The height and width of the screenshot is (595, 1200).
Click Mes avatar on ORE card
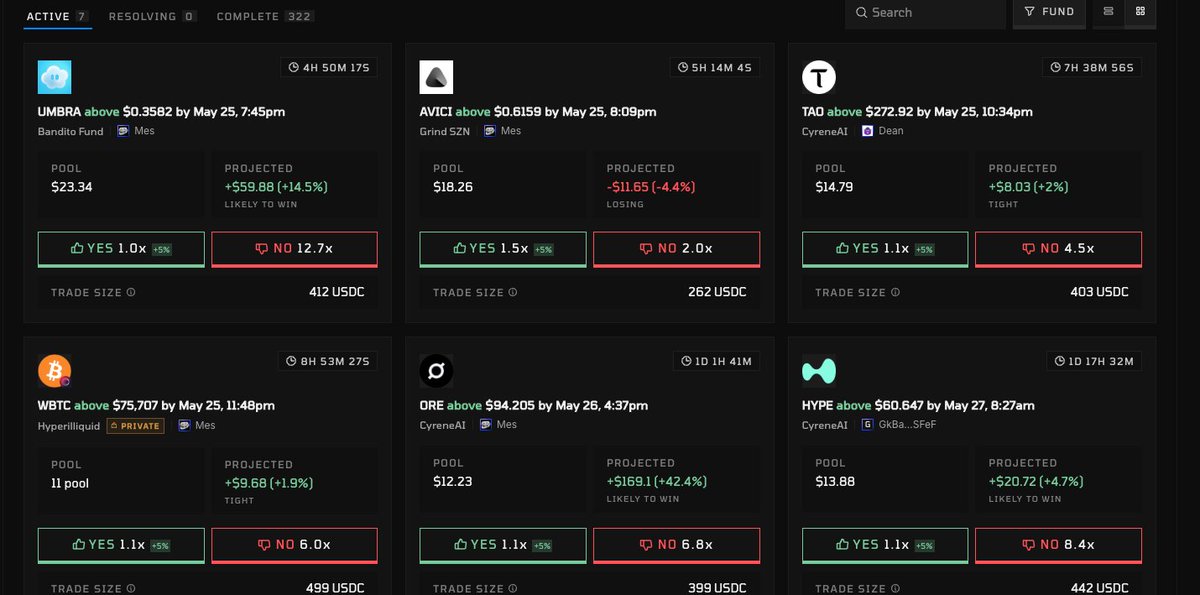coord(486,425)
